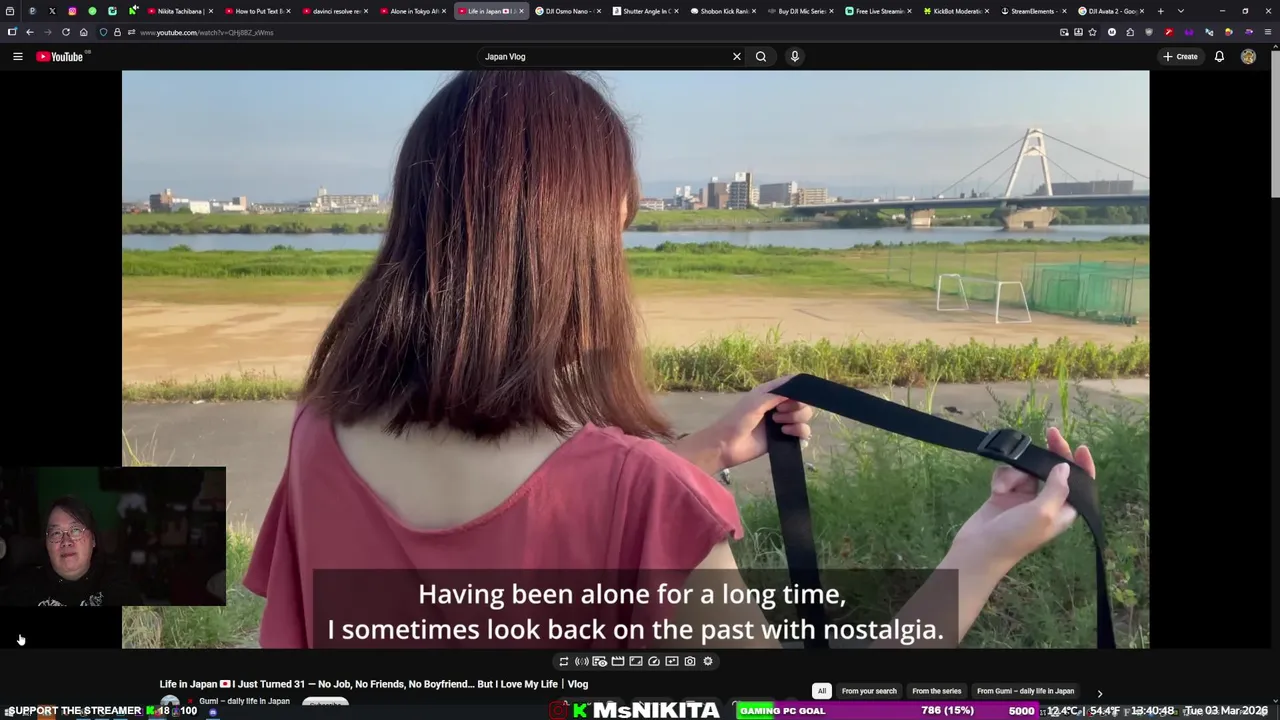This screenshot has width=1280, height=720.
Task: Open the YouTube guide hamburger menu
Action: click(x=17, y=56)
